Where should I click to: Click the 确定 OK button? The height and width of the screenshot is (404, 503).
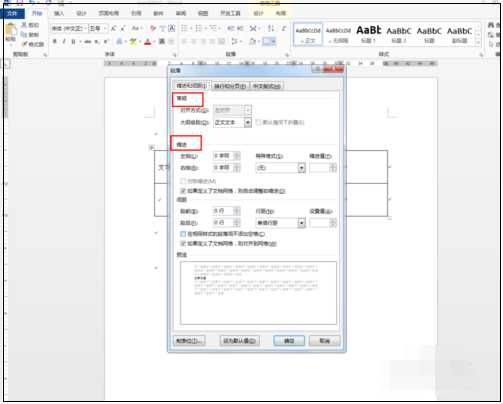pos(289,341)
